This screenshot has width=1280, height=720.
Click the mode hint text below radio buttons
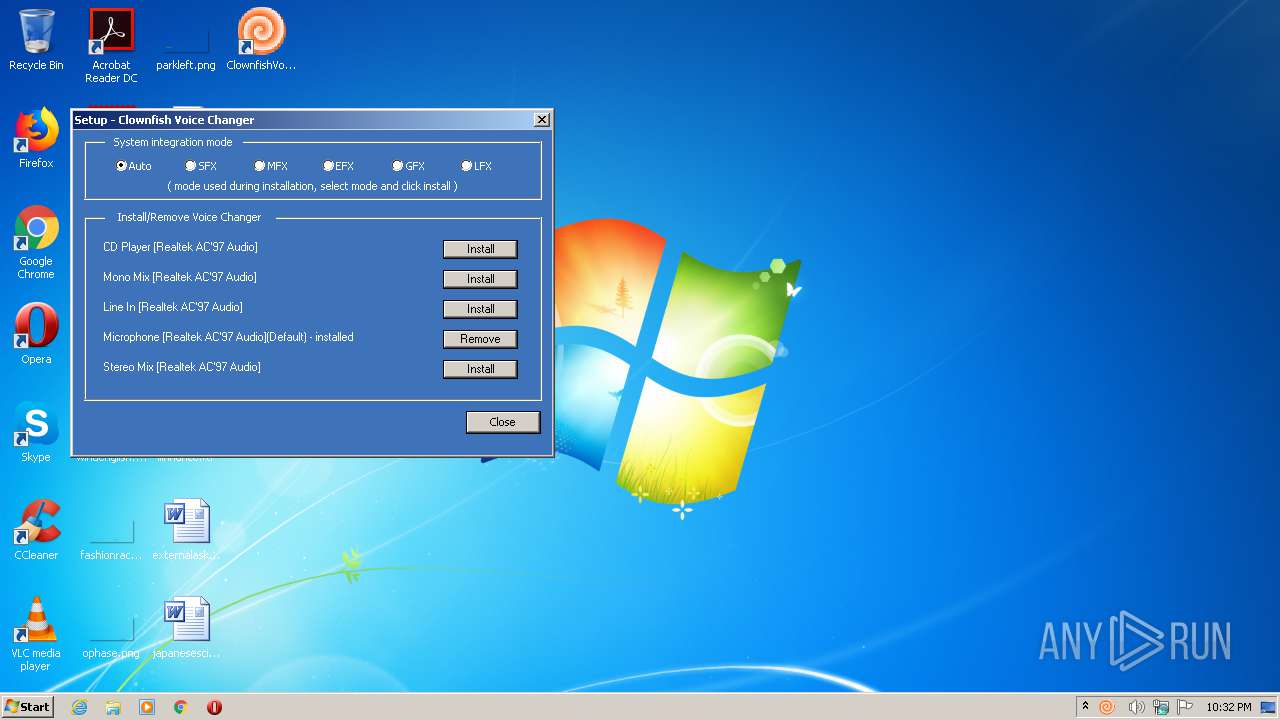pyautogui.click(x=312, y=186)
